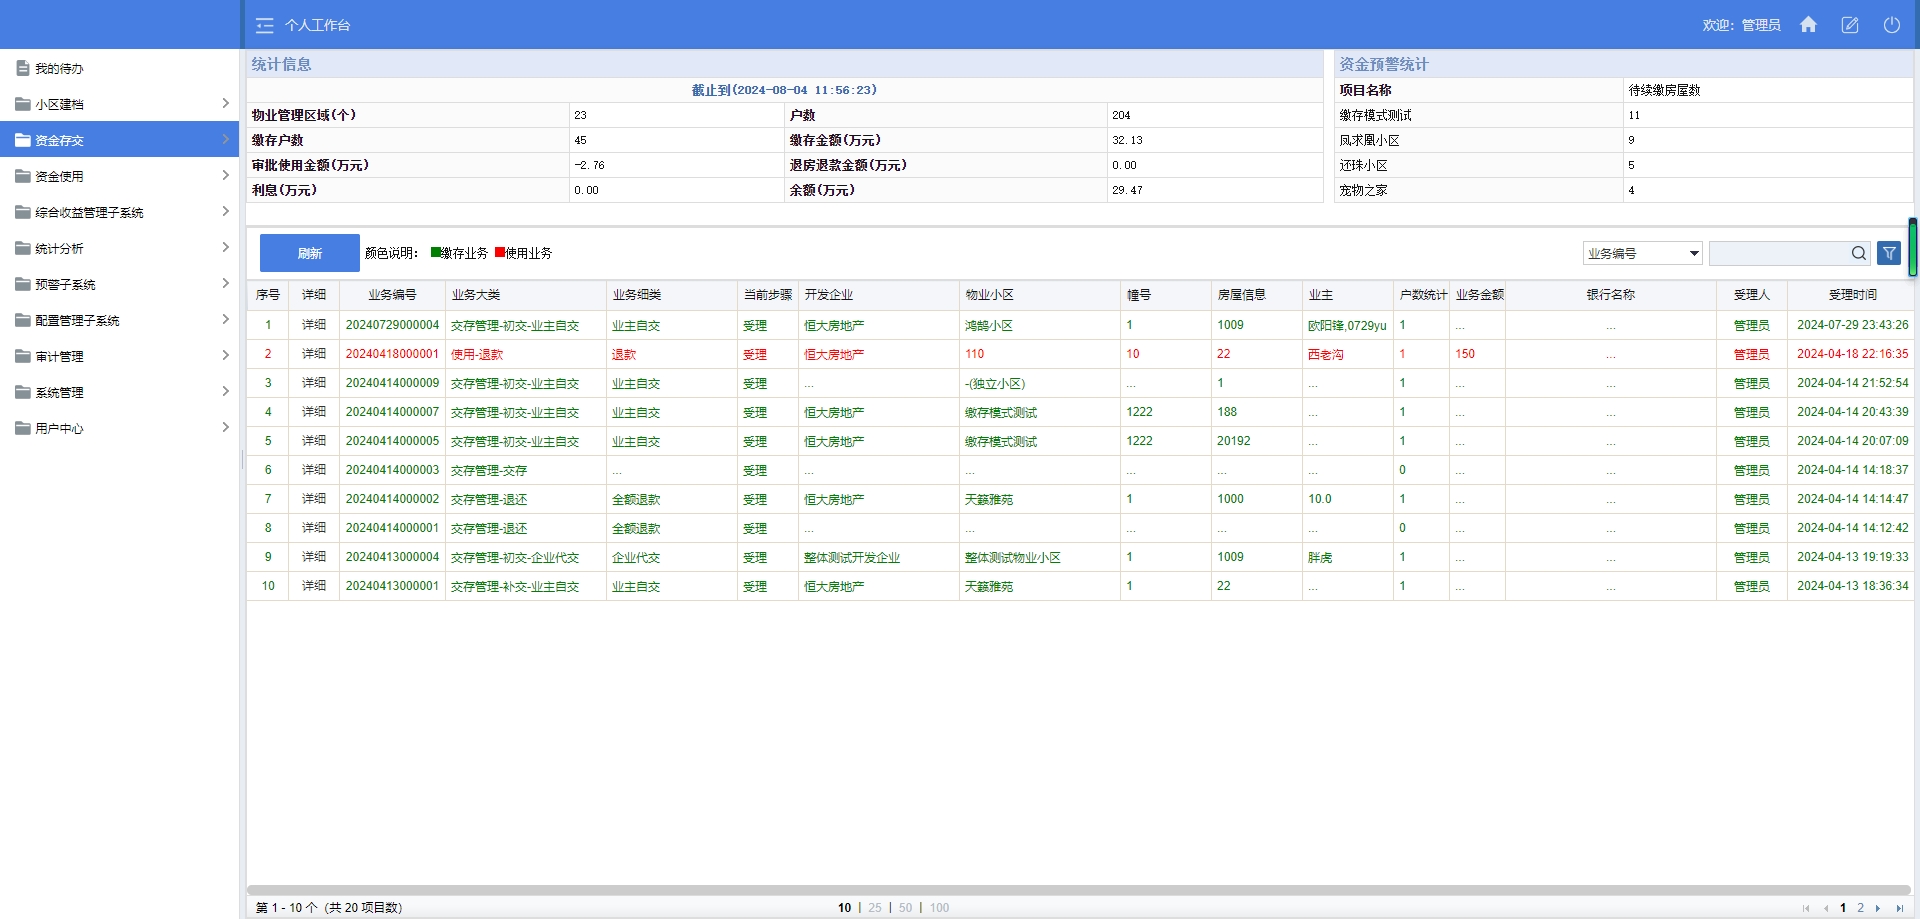The width and height of the screenshot is (1920, 919).
Task: Click 交存管理-初交-企业代交 cell
Action: [x=515, y=557]
